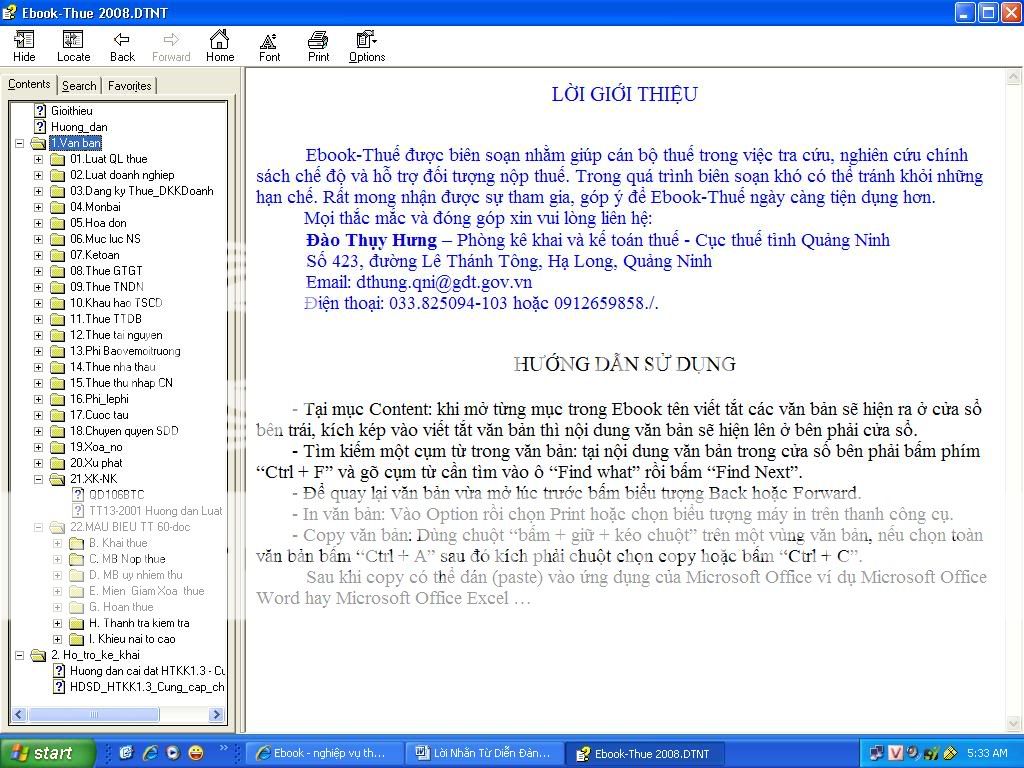This screenshot has width=1024, height=768.
Task: Collapse the 21.XK-NK folder
Action: pyautogui.click(x=39, y=479)
